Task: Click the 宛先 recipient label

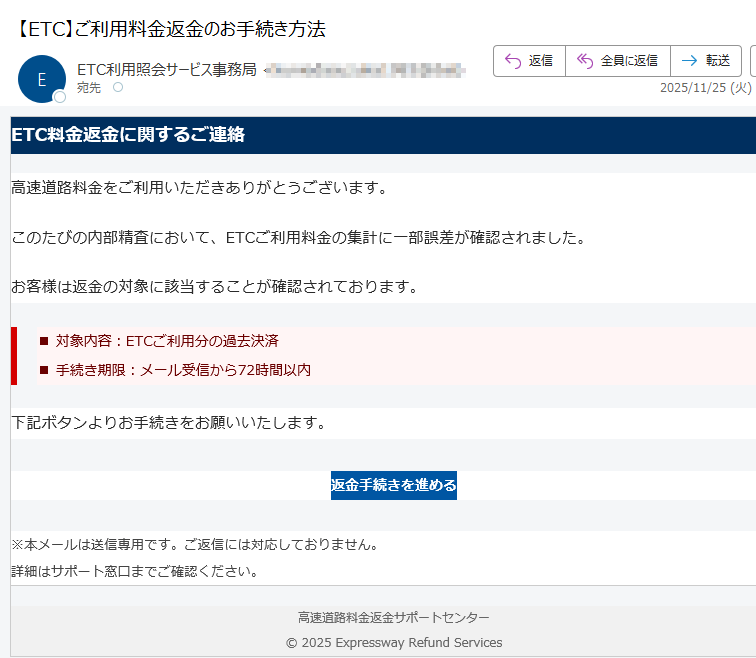Action: tap(89, 88)
